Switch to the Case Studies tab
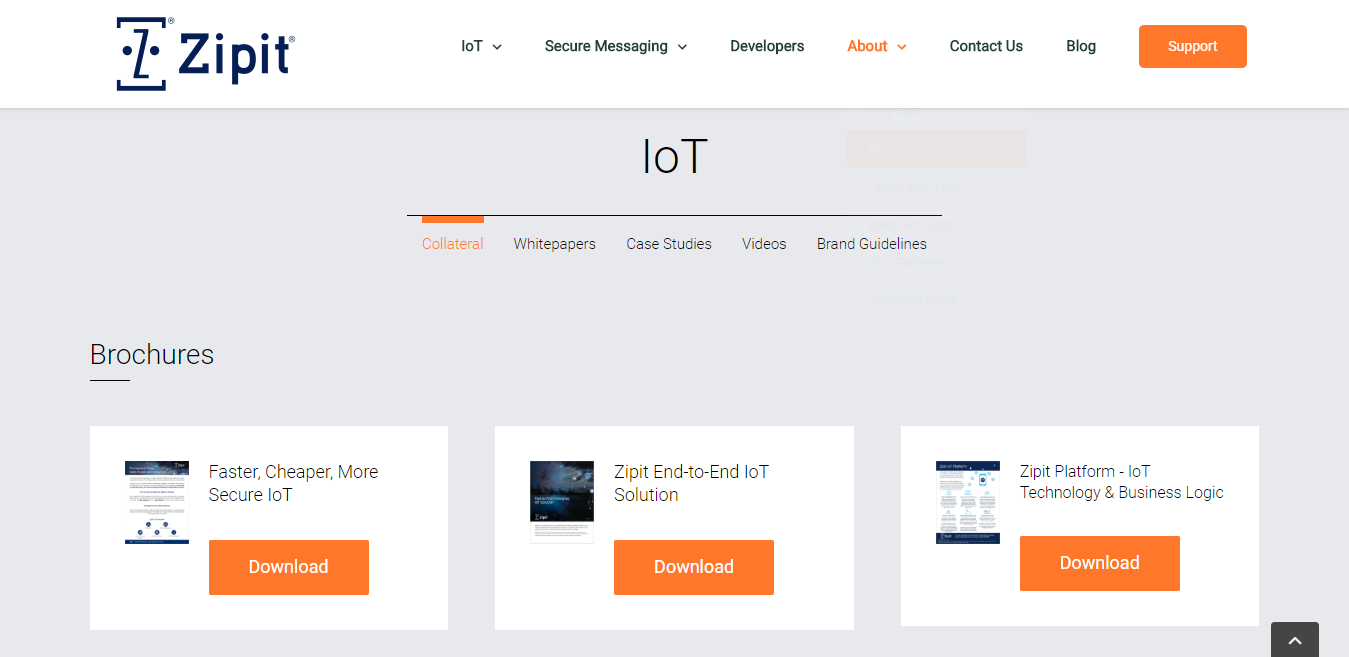This screenshot has height=657, width=1349. click(669, 244)
